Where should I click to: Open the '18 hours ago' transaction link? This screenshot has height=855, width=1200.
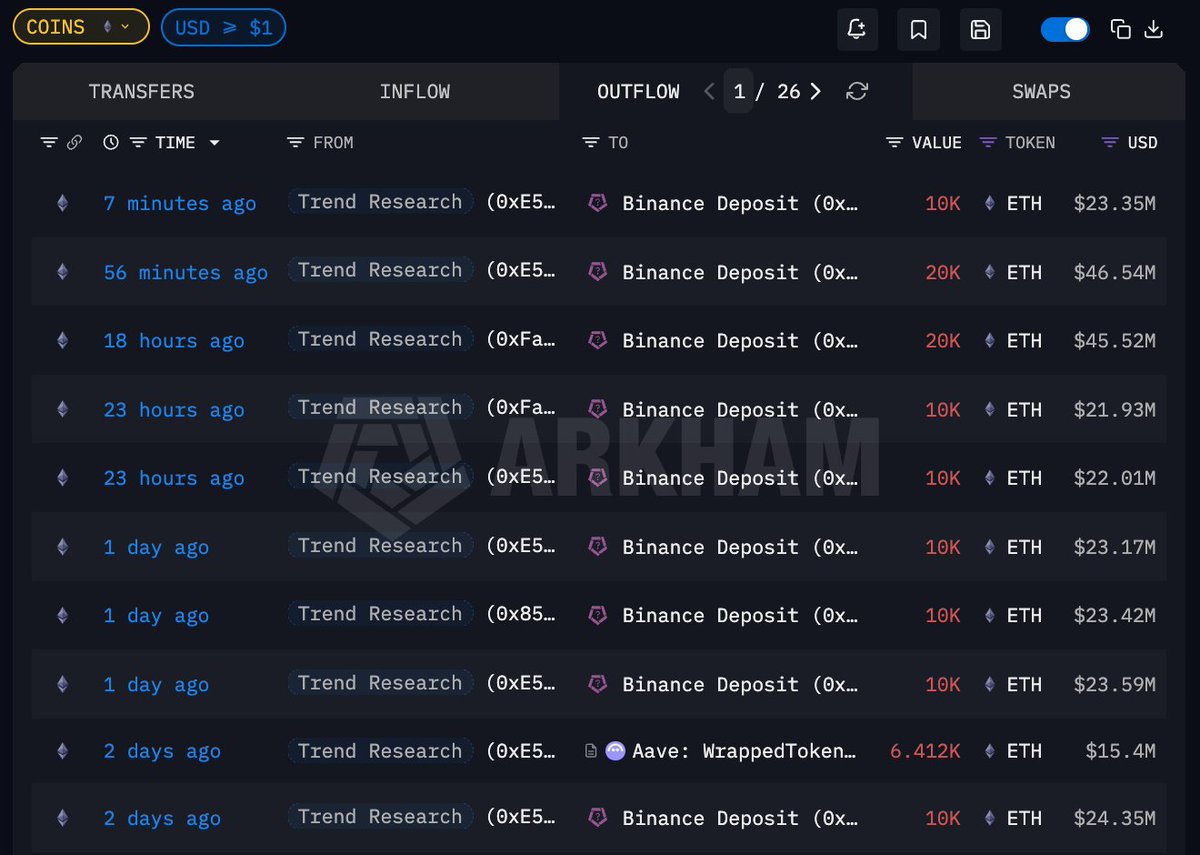click(174, 341)
